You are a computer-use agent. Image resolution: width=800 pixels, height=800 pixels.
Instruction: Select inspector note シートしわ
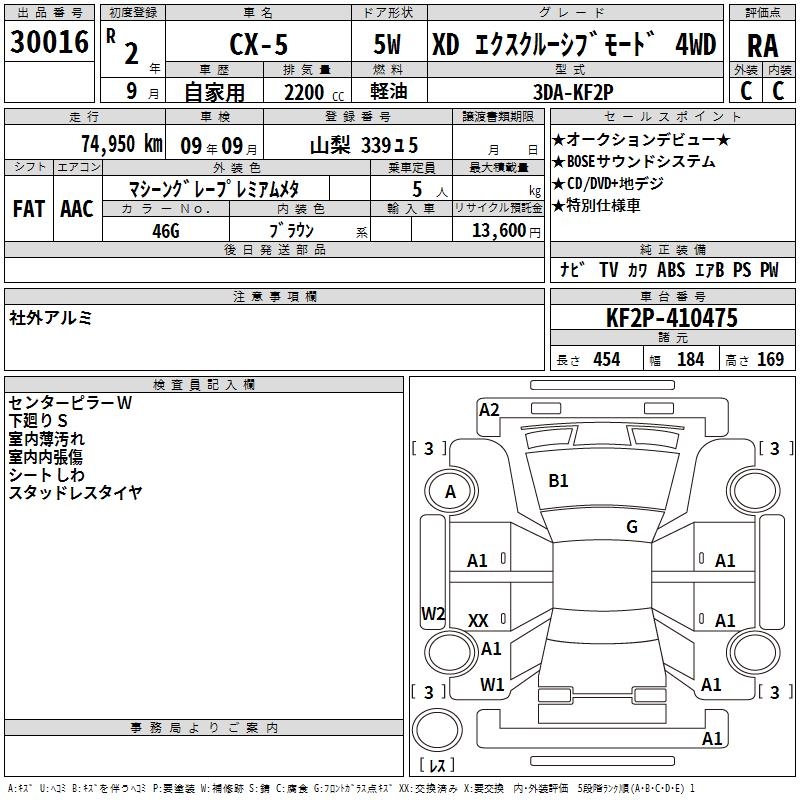[46, 474]
